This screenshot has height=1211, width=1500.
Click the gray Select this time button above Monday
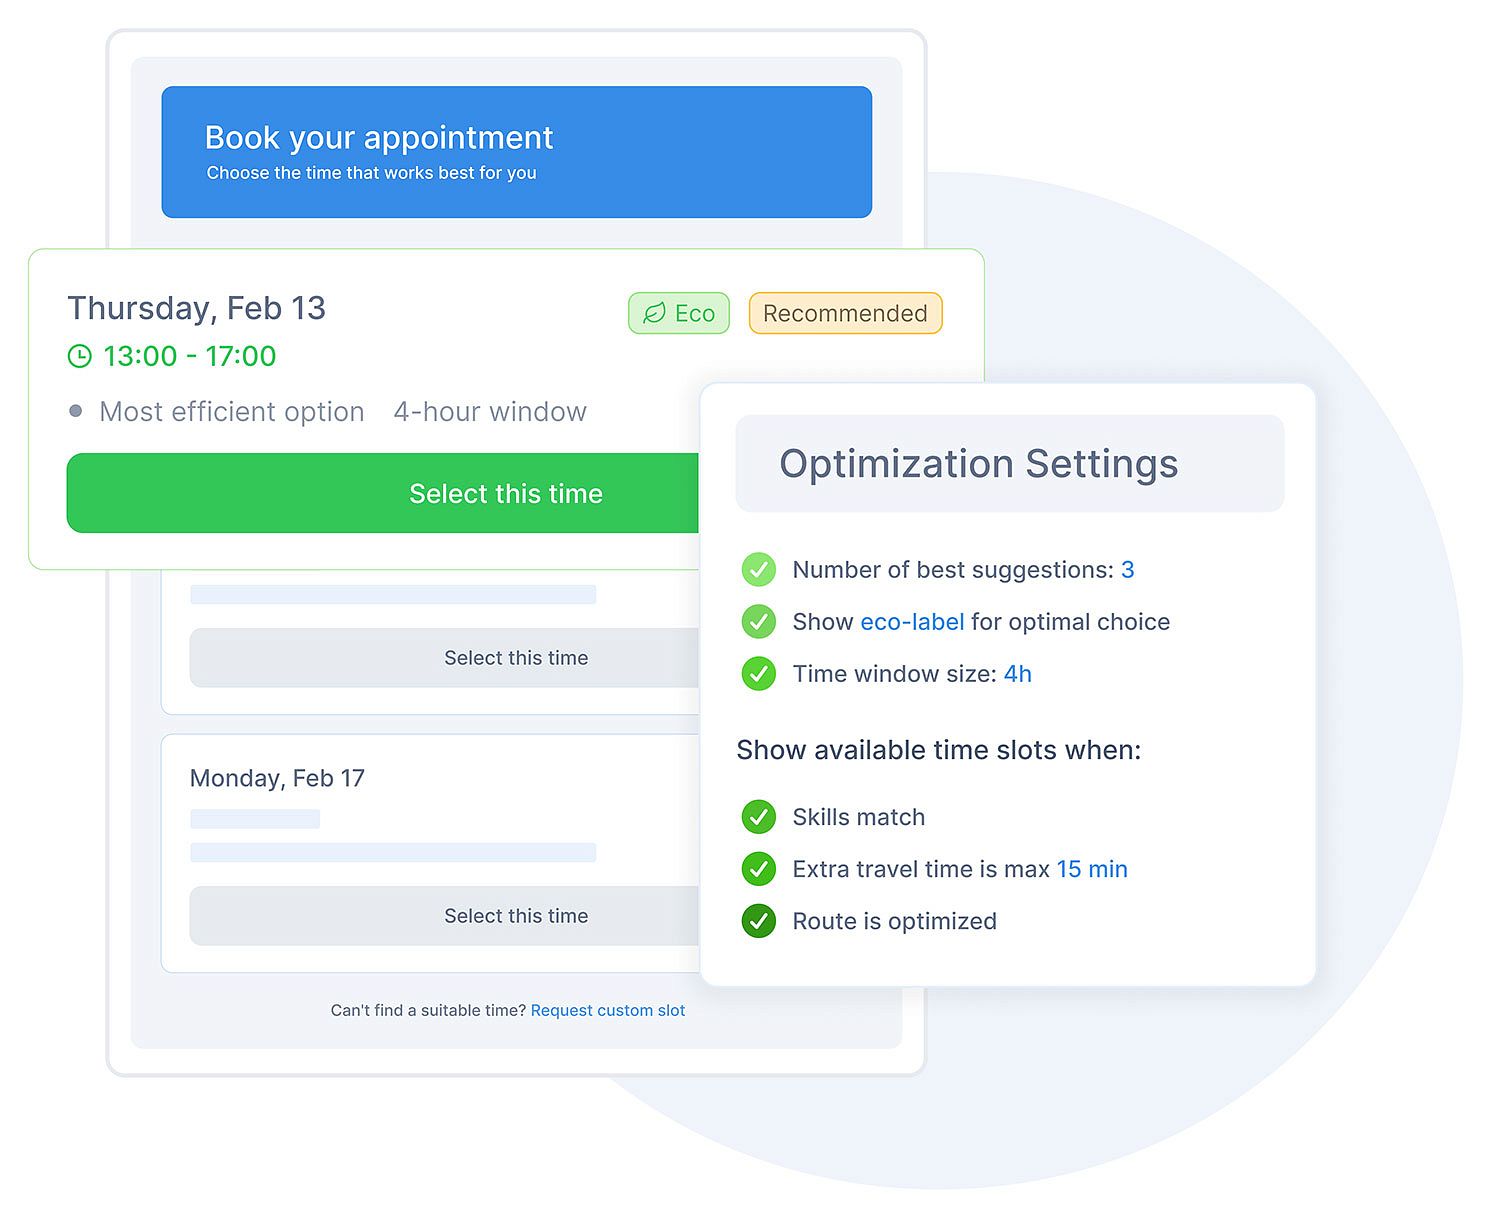click(445, 658)
